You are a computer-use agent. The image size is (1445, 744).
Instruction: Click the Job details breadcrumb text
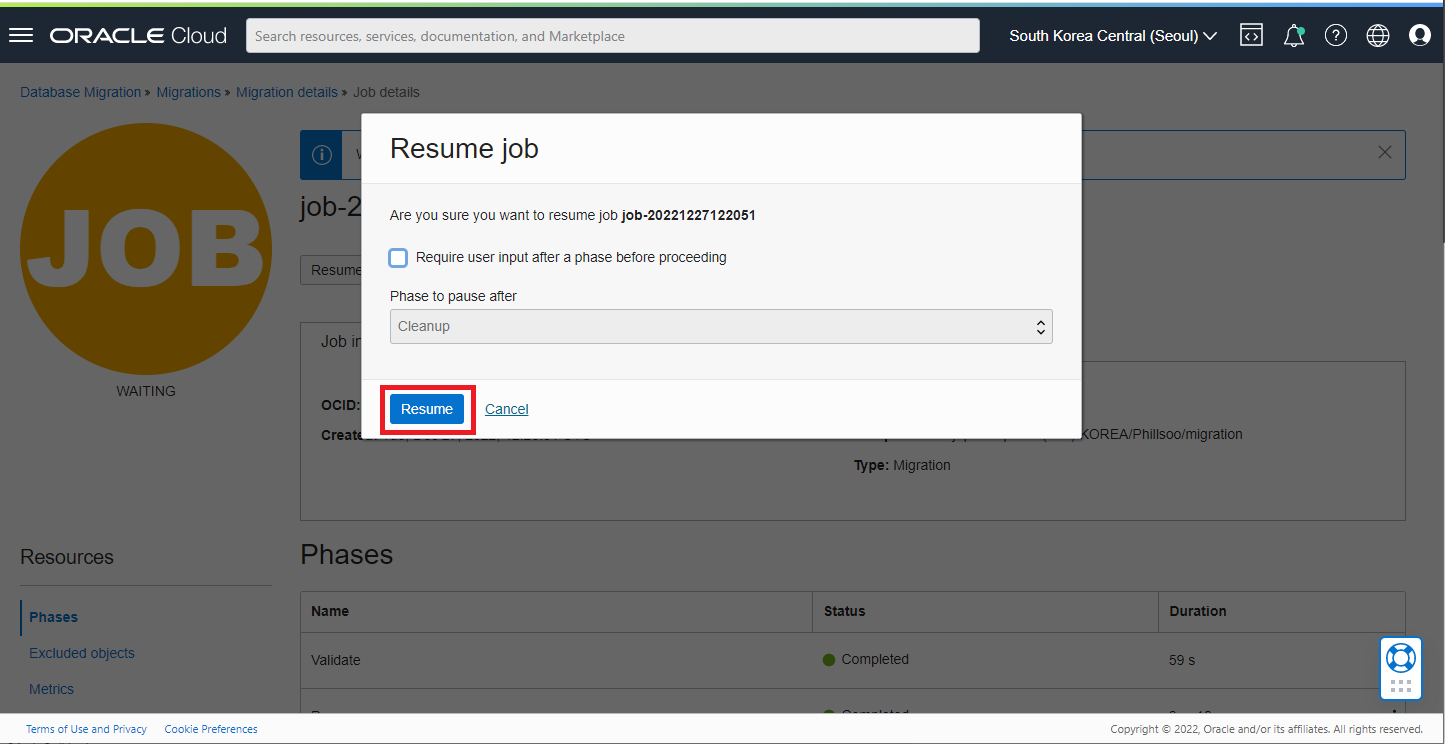[386, 92]
